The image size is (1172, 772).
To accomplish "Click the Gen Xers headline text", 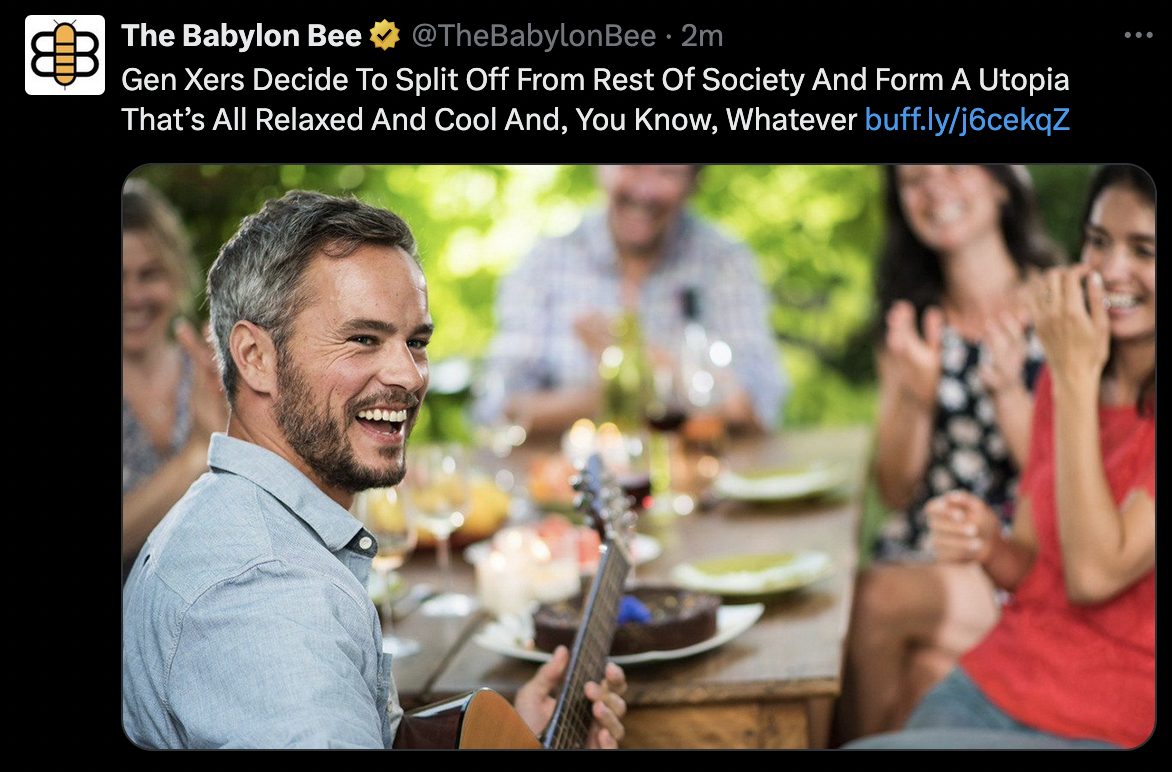I will point(595,99).
